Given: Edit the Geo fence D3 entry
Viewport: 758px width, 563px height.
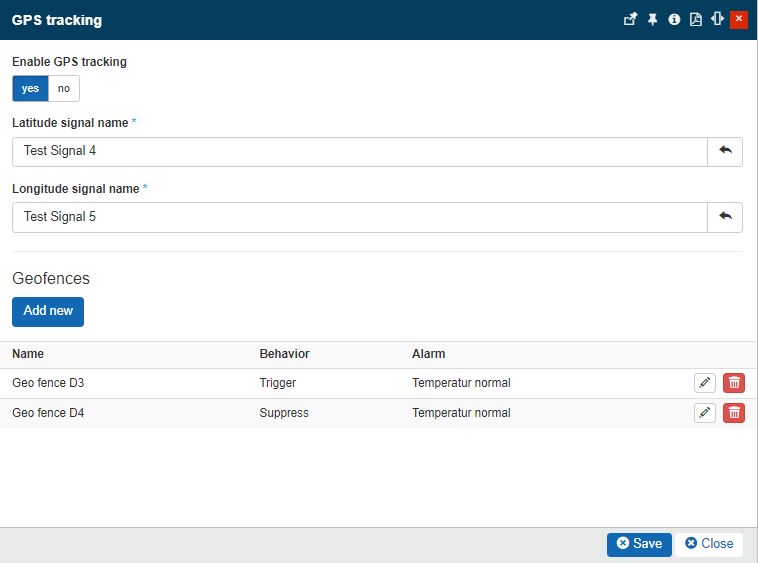Looking at the screenshot, I should 705,383.
